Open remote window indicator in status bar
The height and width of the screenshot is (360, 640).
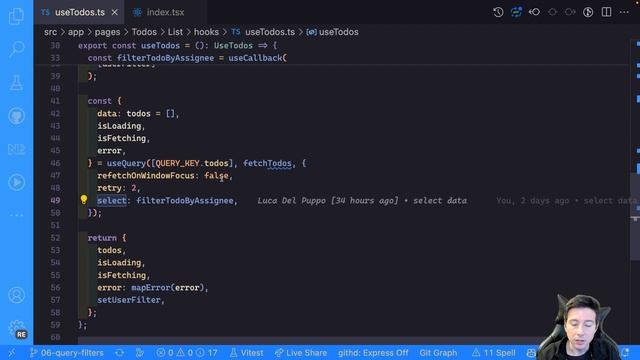point(11,353)
